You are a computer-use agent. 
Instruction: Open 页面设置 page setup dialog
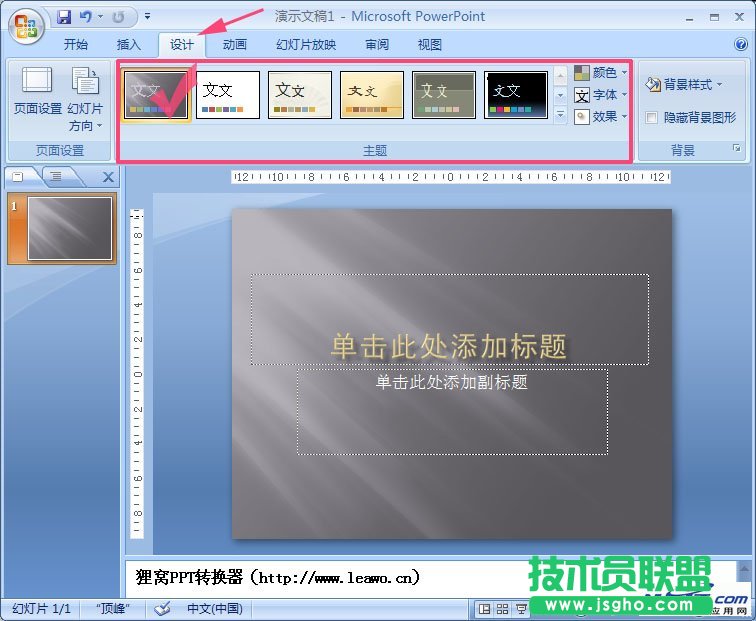38,91
